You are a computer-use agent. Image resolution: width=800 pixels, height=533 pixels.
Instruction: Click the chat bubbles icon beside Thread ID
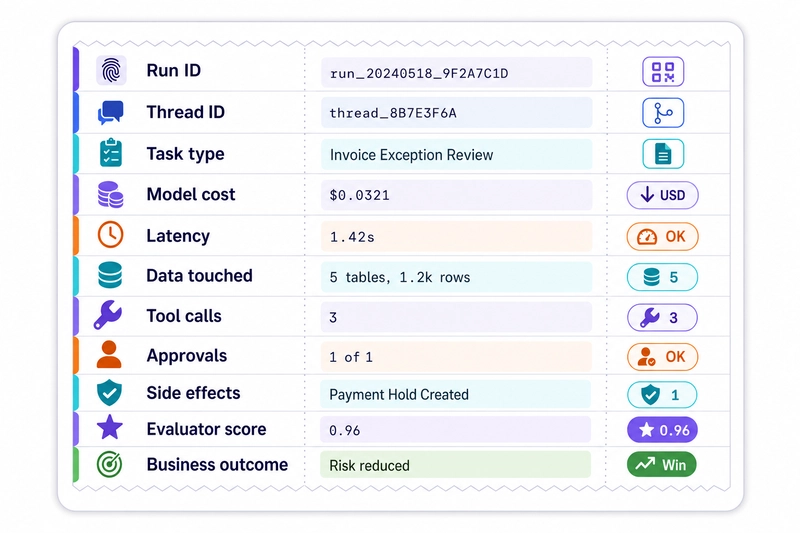coord(111,112)
